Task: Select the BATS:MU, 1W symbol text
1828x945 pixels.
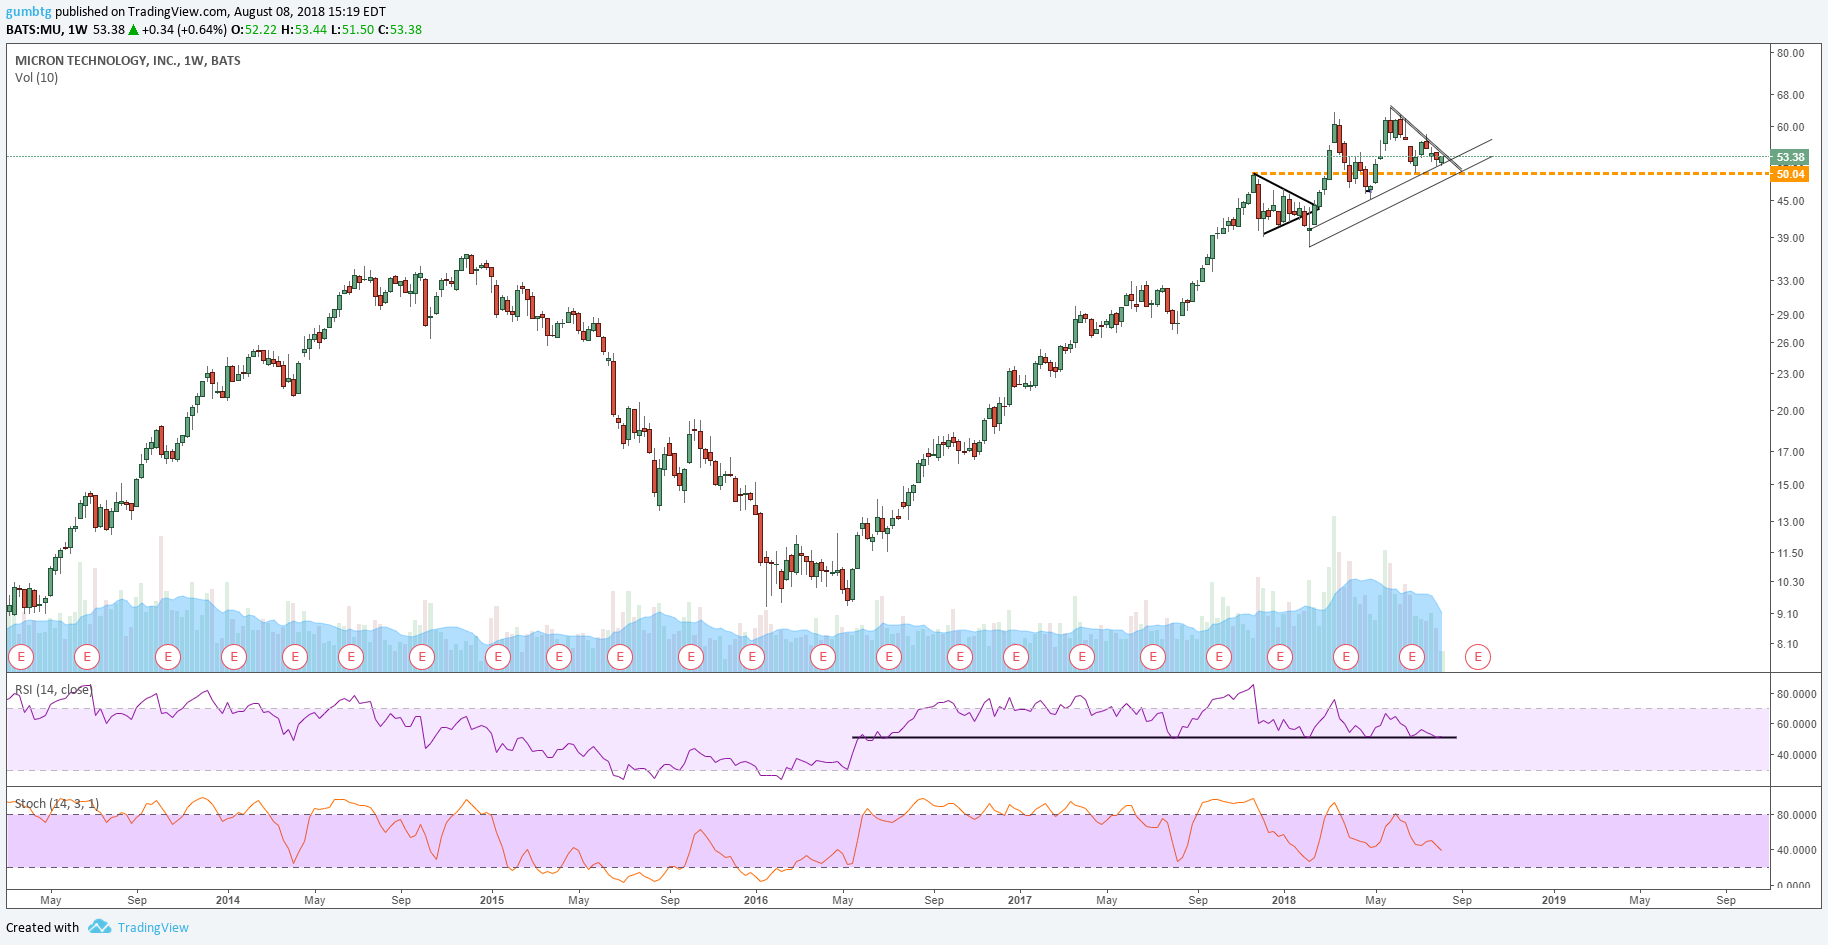Action: 47,30
